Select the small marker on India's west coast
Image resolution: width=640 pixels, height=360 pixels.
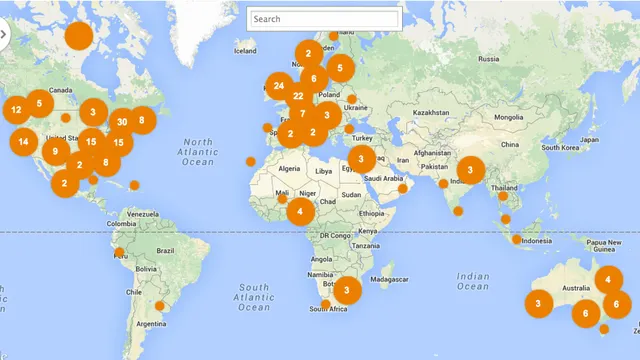443,184
